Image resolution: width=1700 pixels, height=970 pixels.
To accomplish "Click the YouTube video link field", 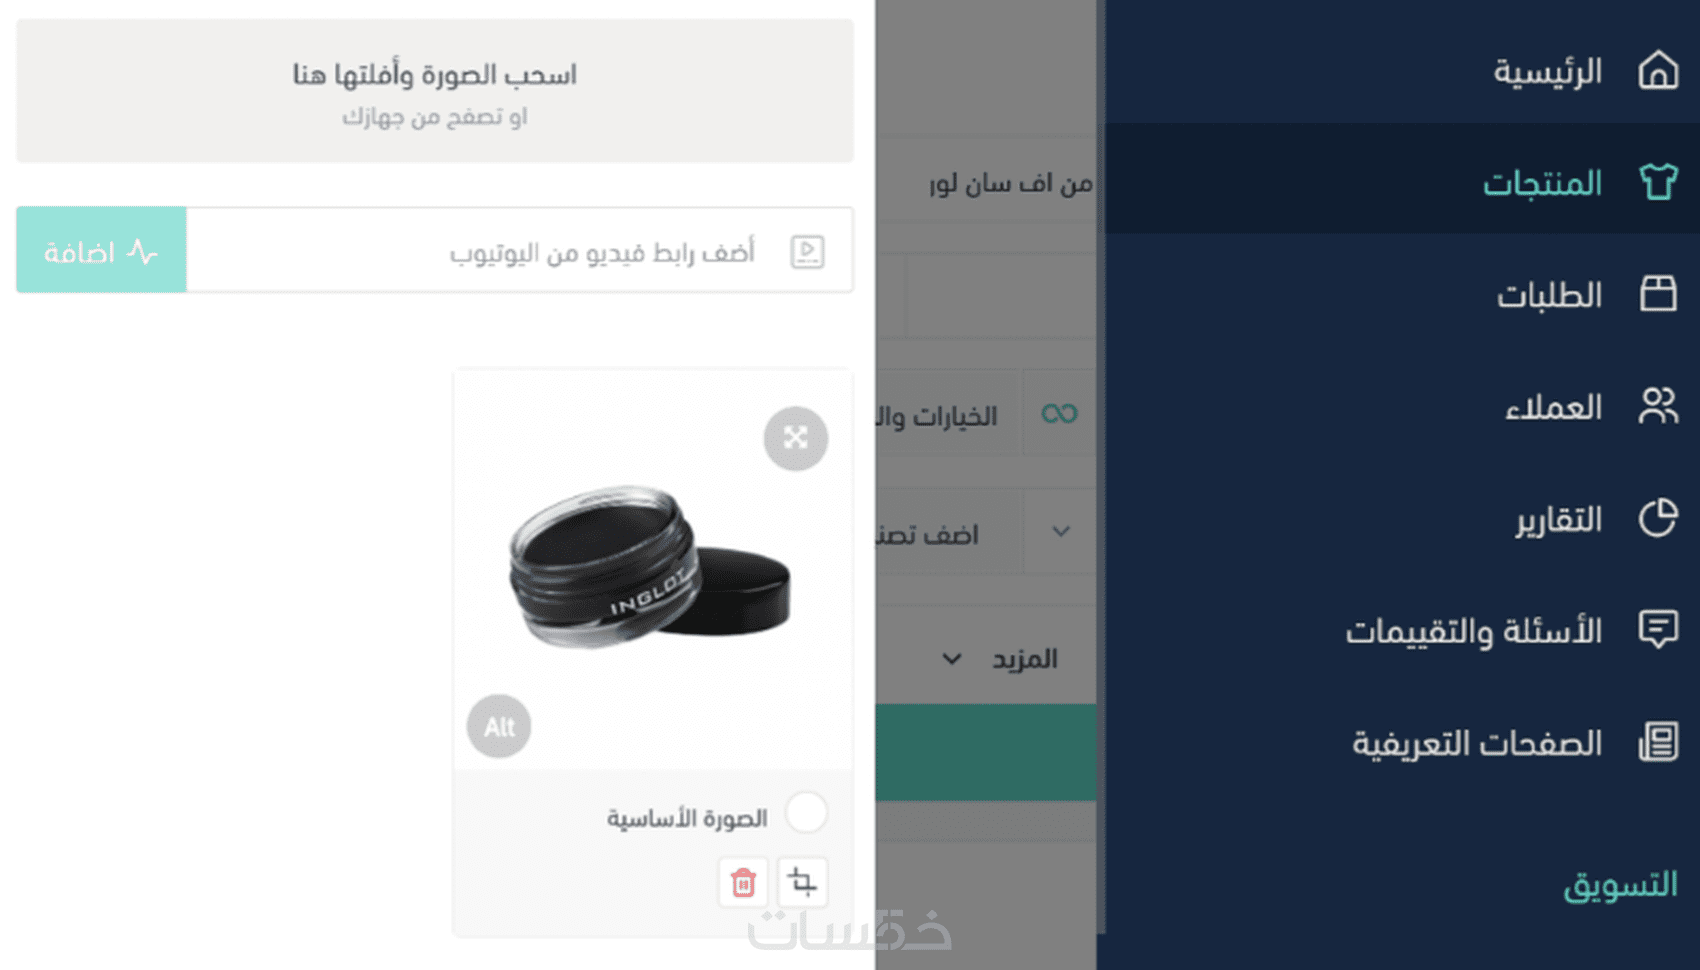I will (x=520, y=250).
